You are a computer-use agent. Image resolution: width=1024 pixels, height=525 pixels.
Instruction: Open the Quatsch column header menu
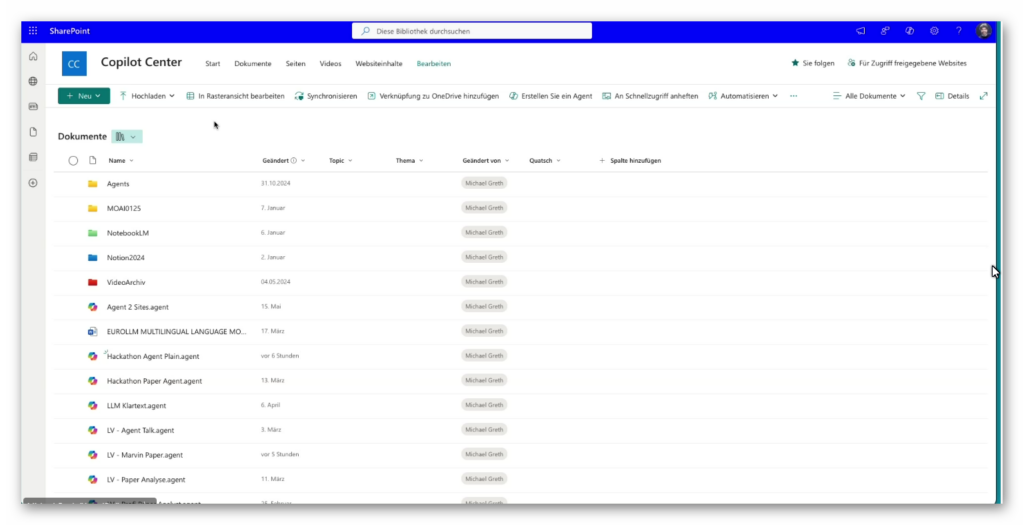pos(545,161)
